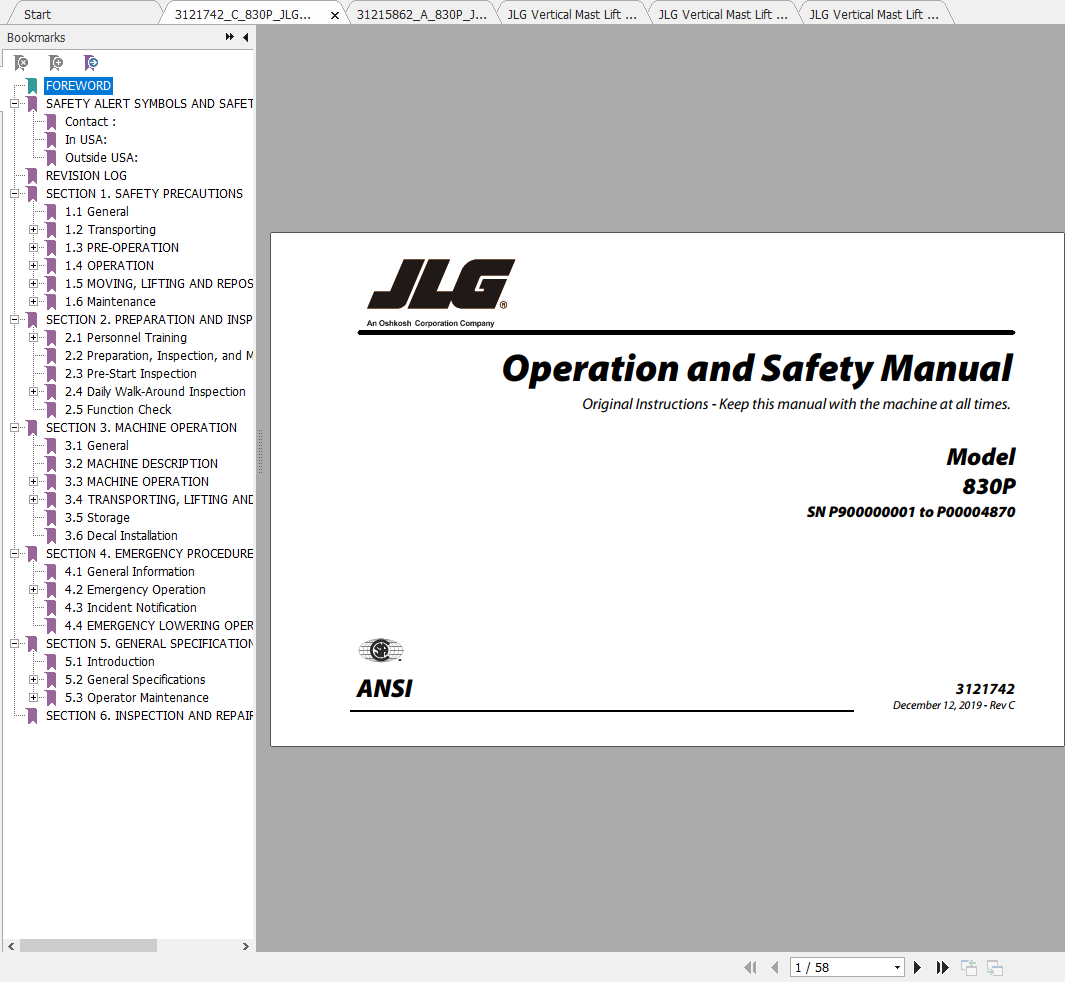Open the 3.1 General bookmark
The width and height of the screenshot is (1065, 982).
[96, 445]
